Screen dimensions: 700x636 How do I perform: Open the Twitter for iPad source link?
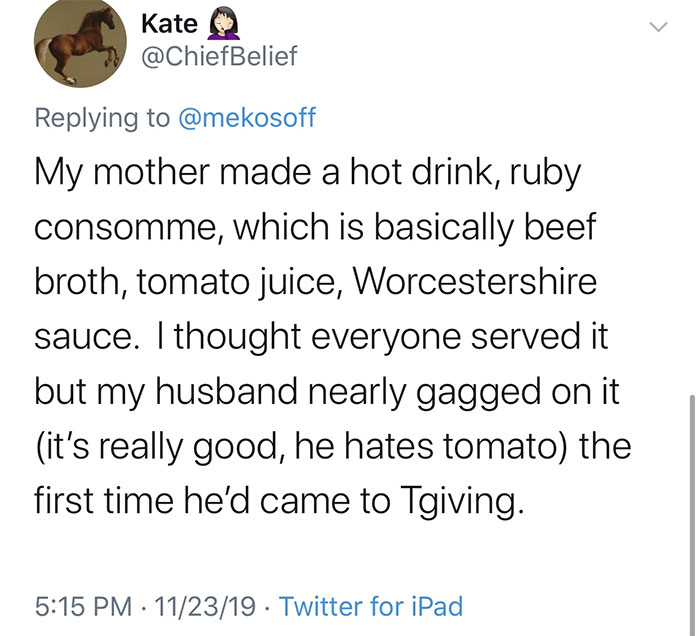pyautogui.click(x=371, y=606)
